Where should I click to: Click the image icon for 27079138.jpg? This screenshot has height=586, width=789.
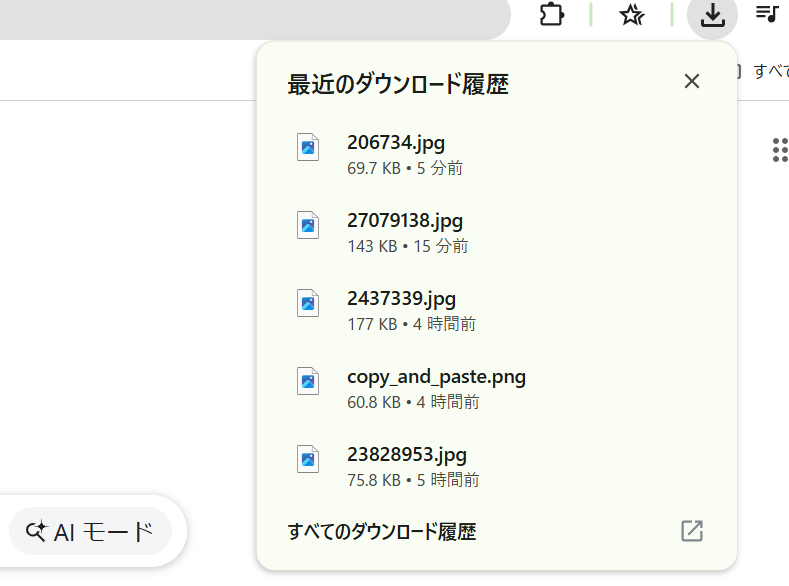tap(308, 225)
